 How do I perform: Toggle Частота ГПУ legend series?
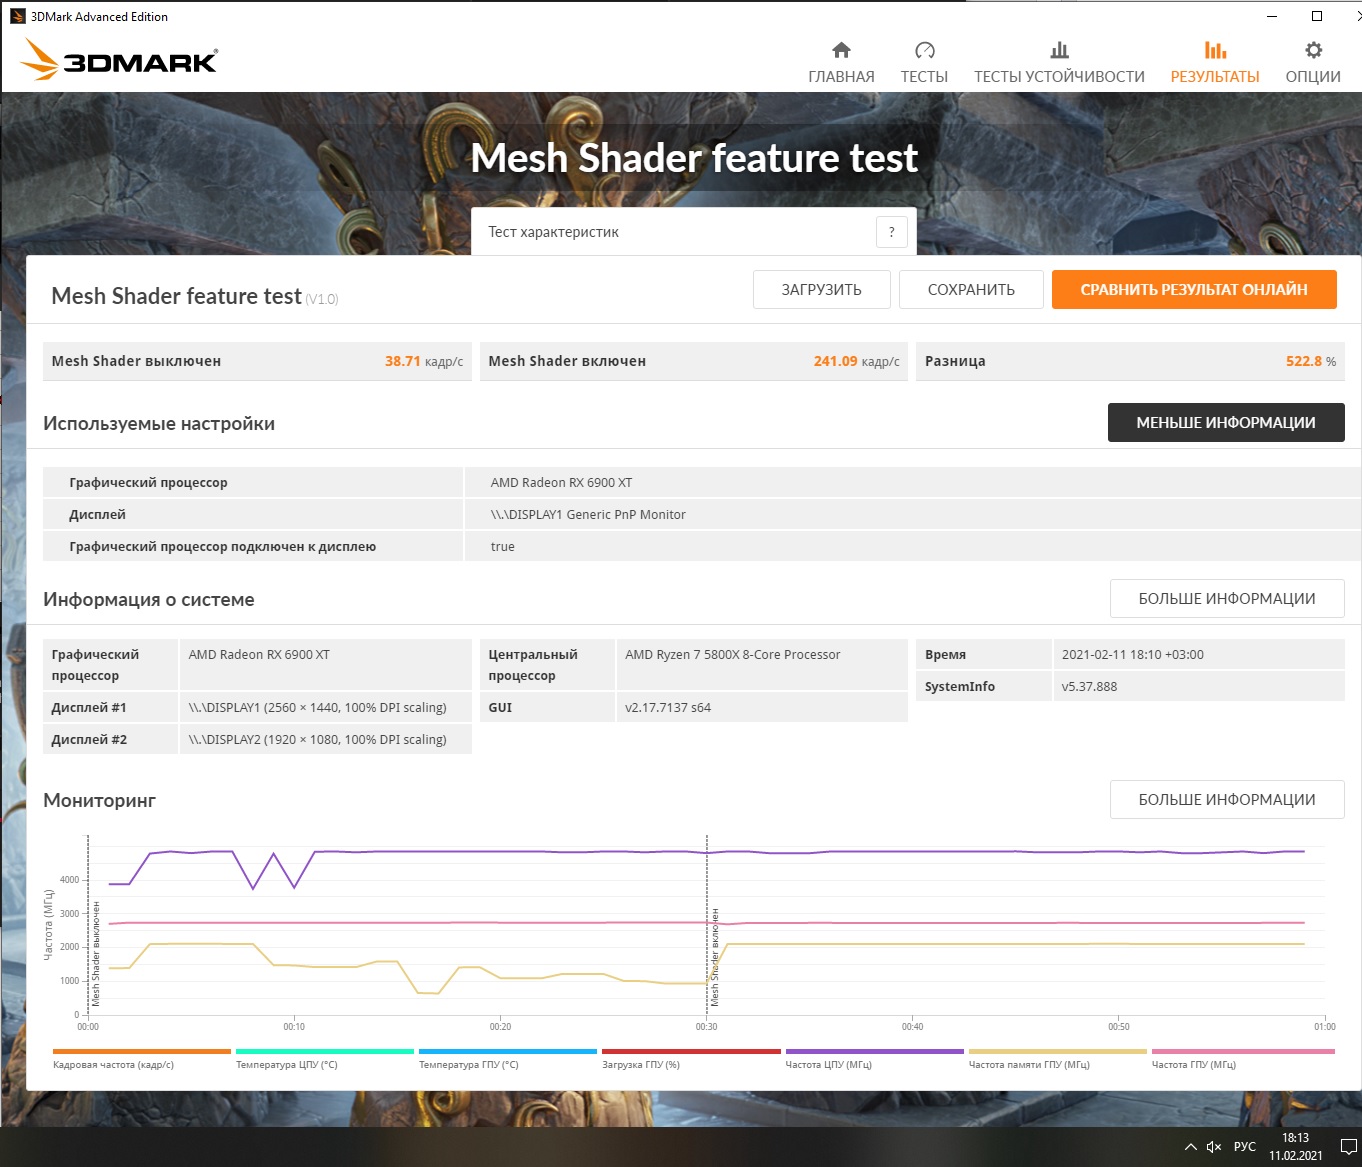[1243, 1059]
